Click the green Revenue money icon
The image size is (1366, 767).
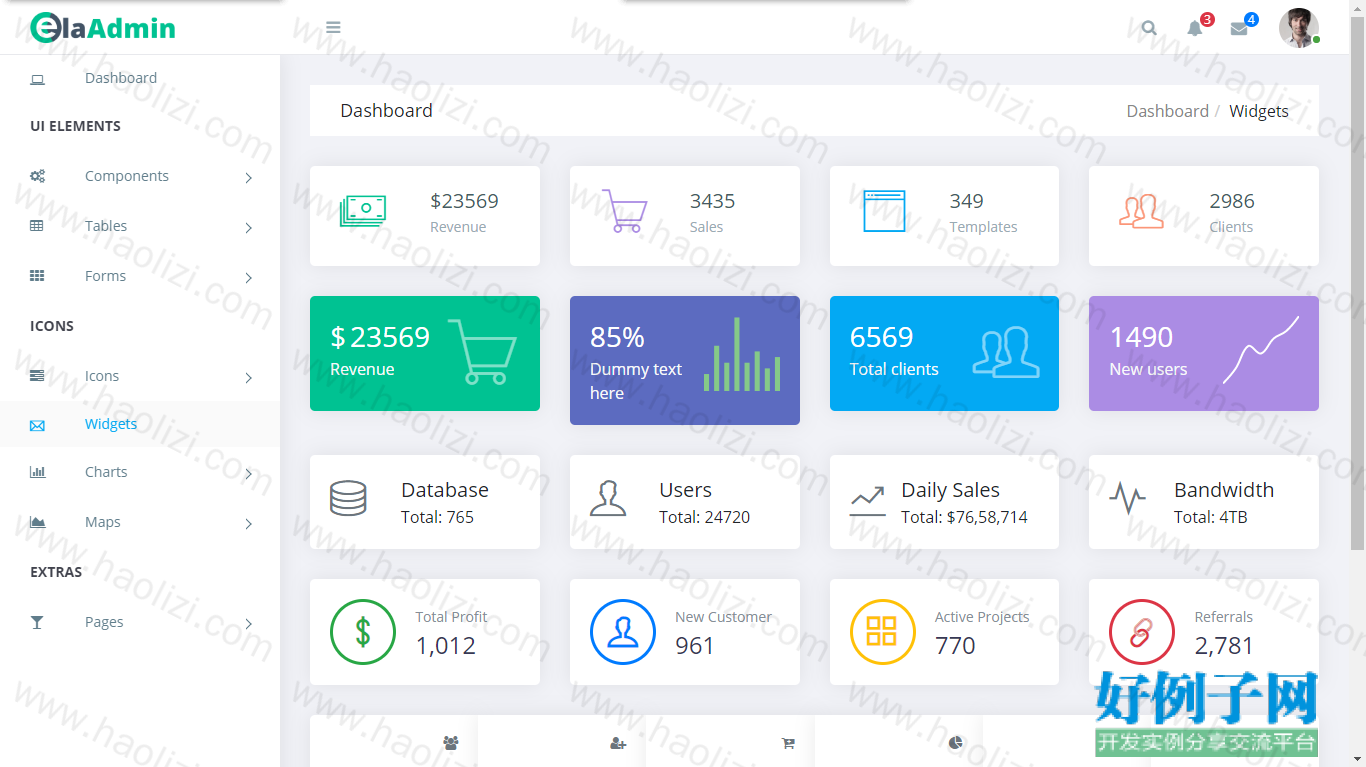363,210
